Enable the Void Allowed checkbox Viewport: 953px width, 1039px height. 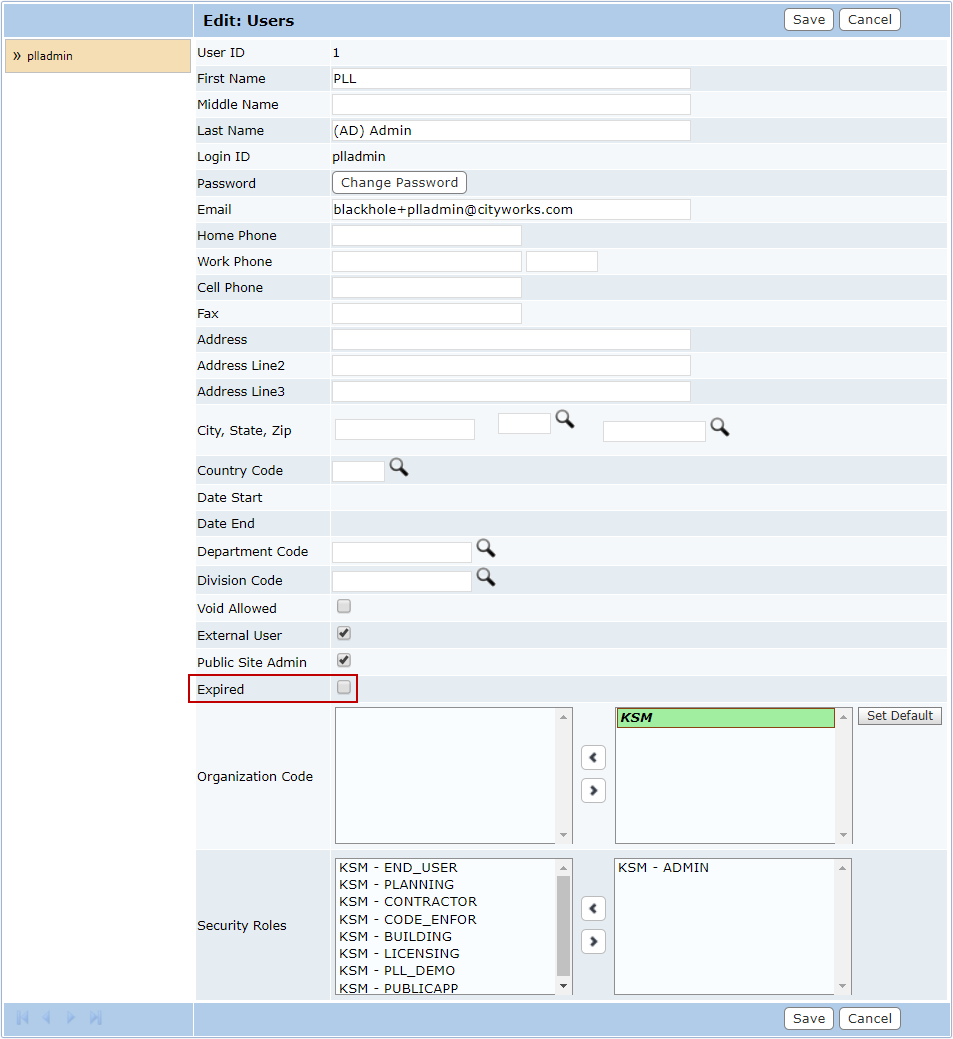click(344, 607)
